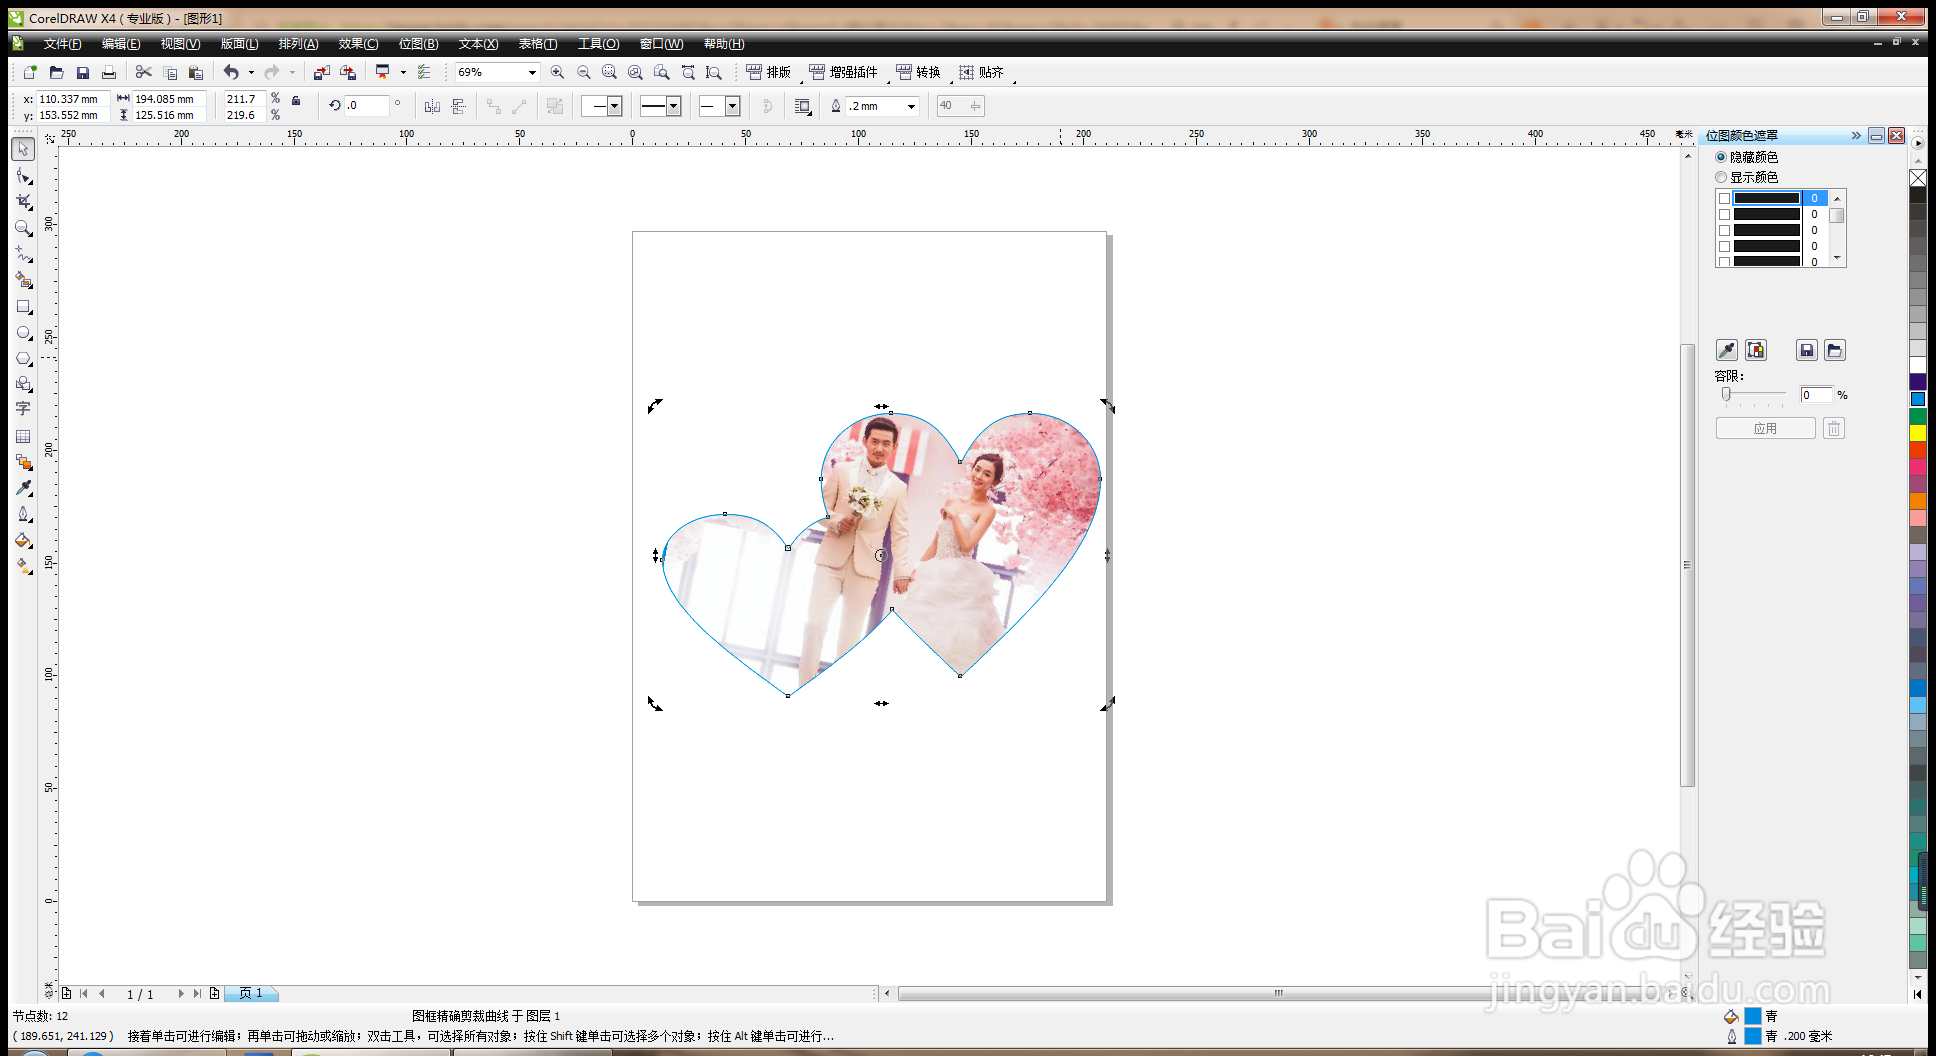
Task: Open the 文件(F) menu
Action: point(62,44)
